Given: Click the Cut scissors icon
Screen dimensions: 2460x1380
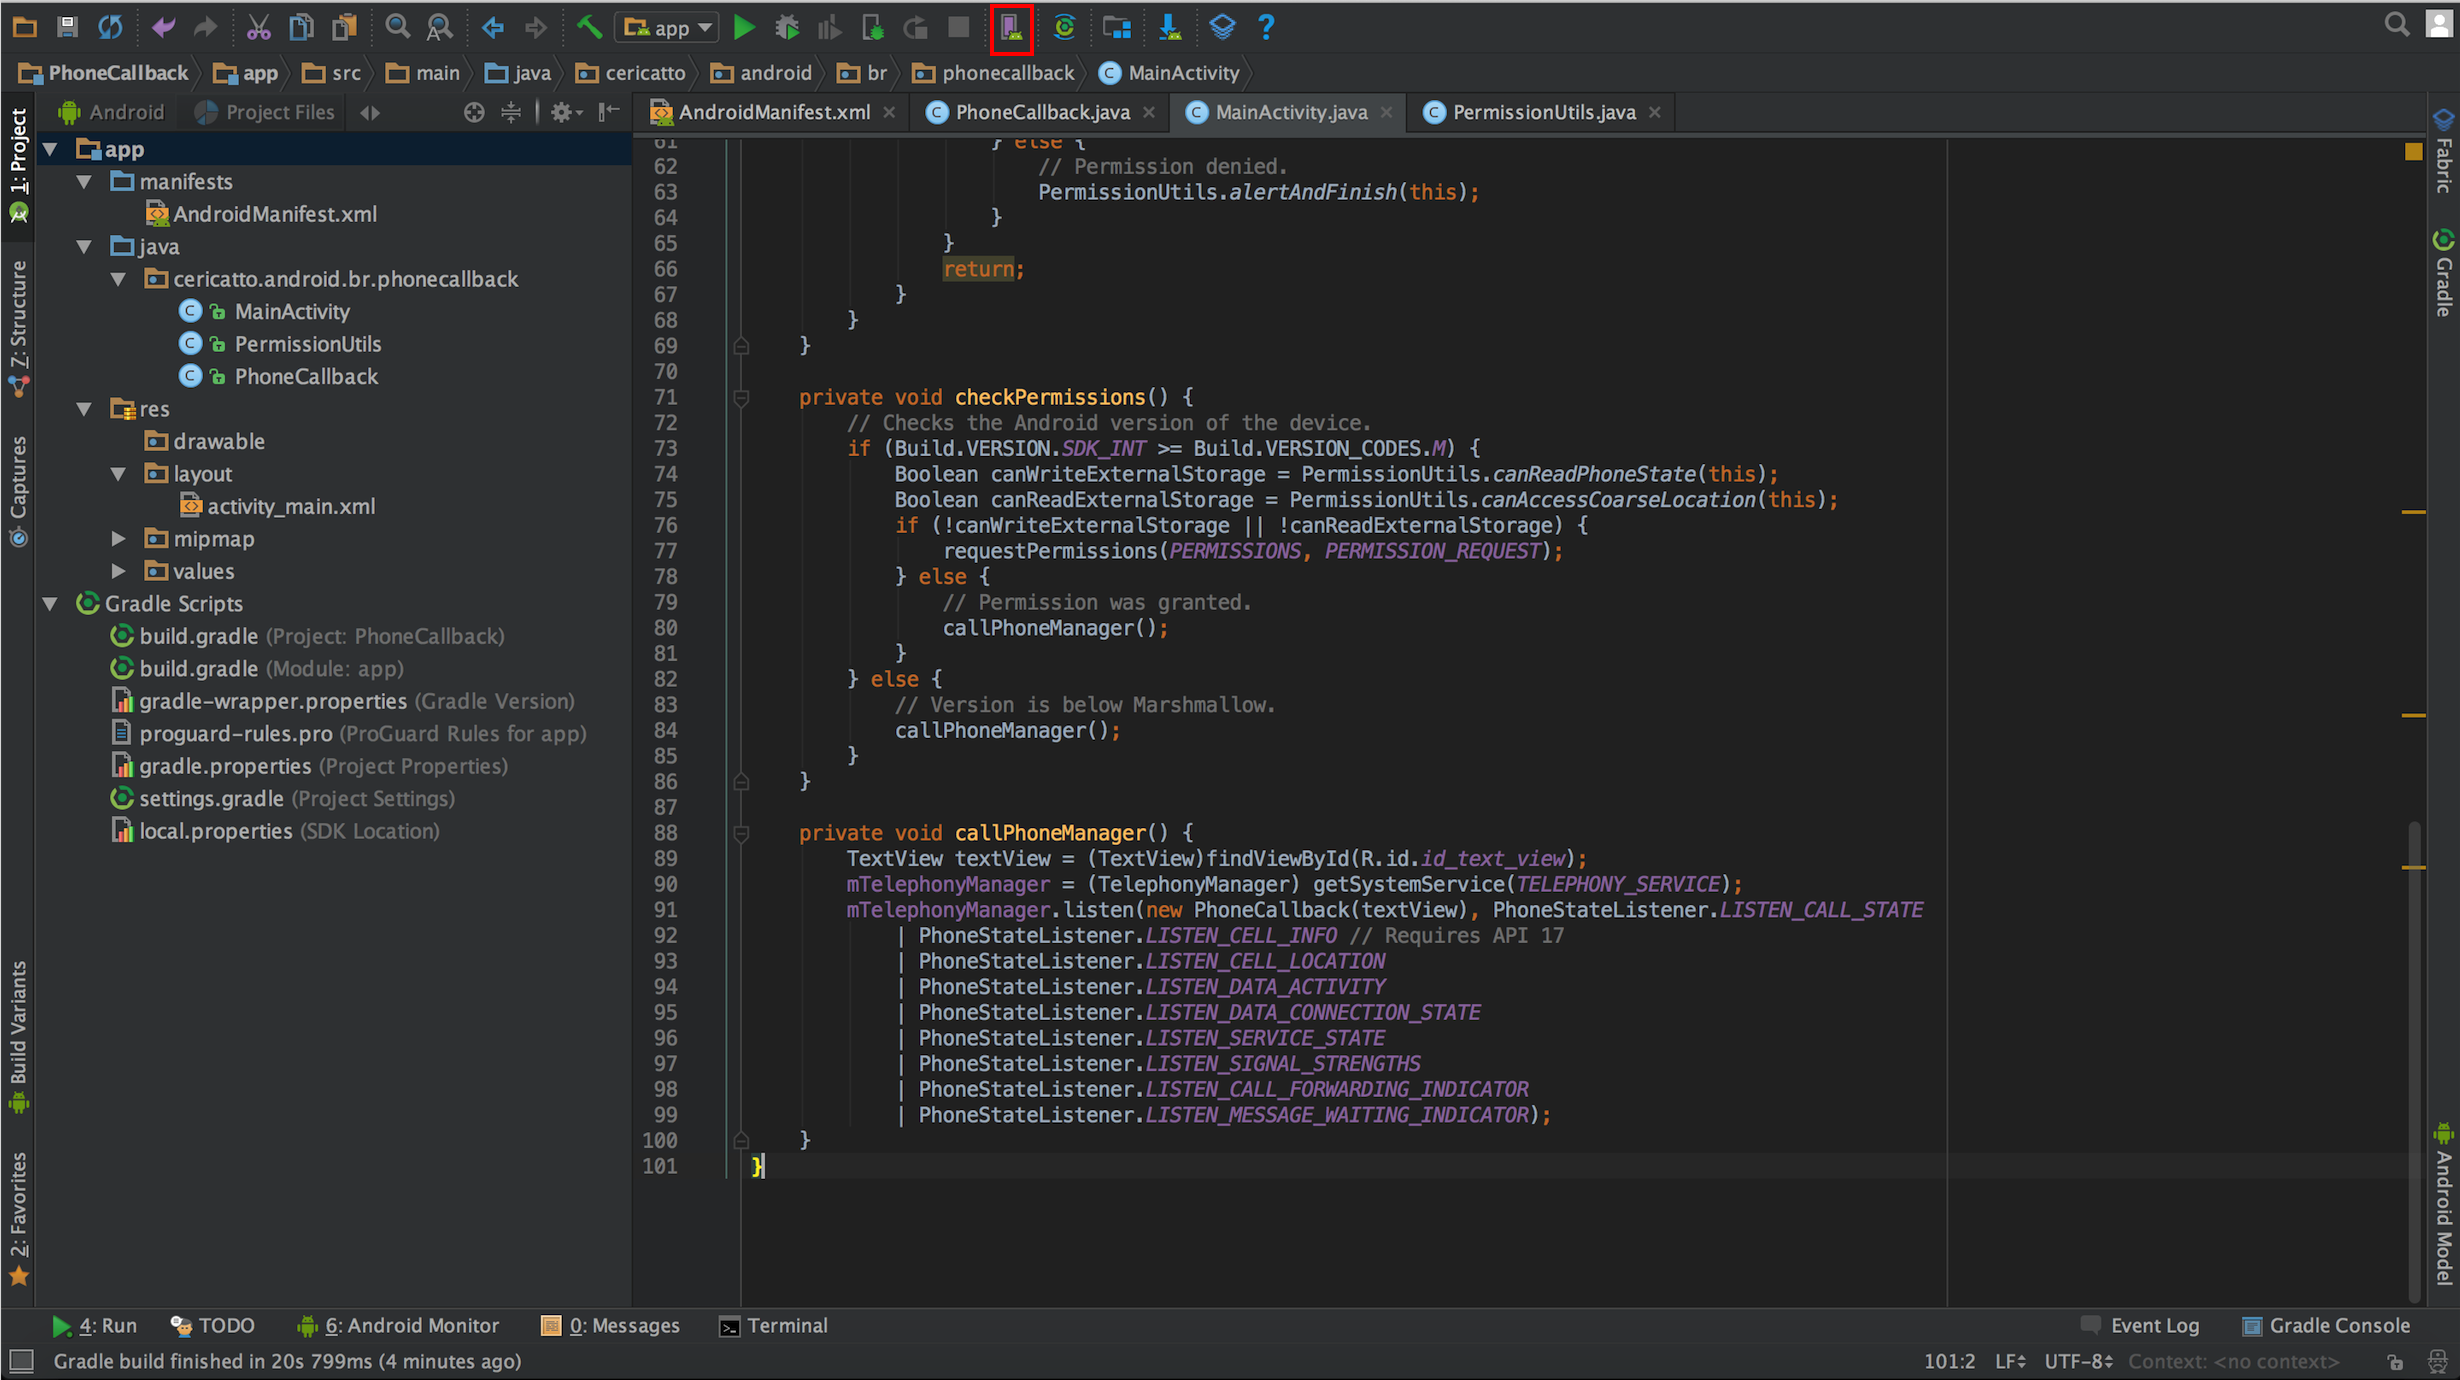Looking at the screenshot, I should pyautogui.click(x=258, y=27).
